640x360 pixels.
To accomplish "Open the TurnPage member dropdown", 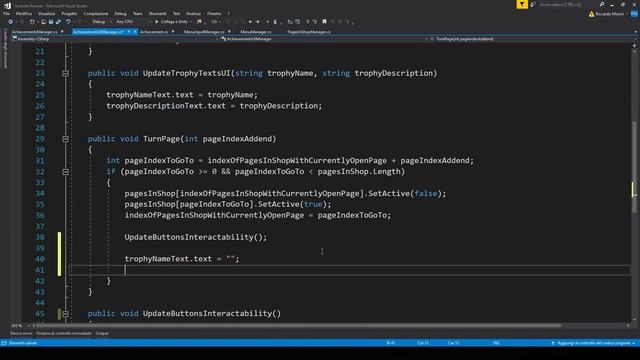I will [533, 39].
